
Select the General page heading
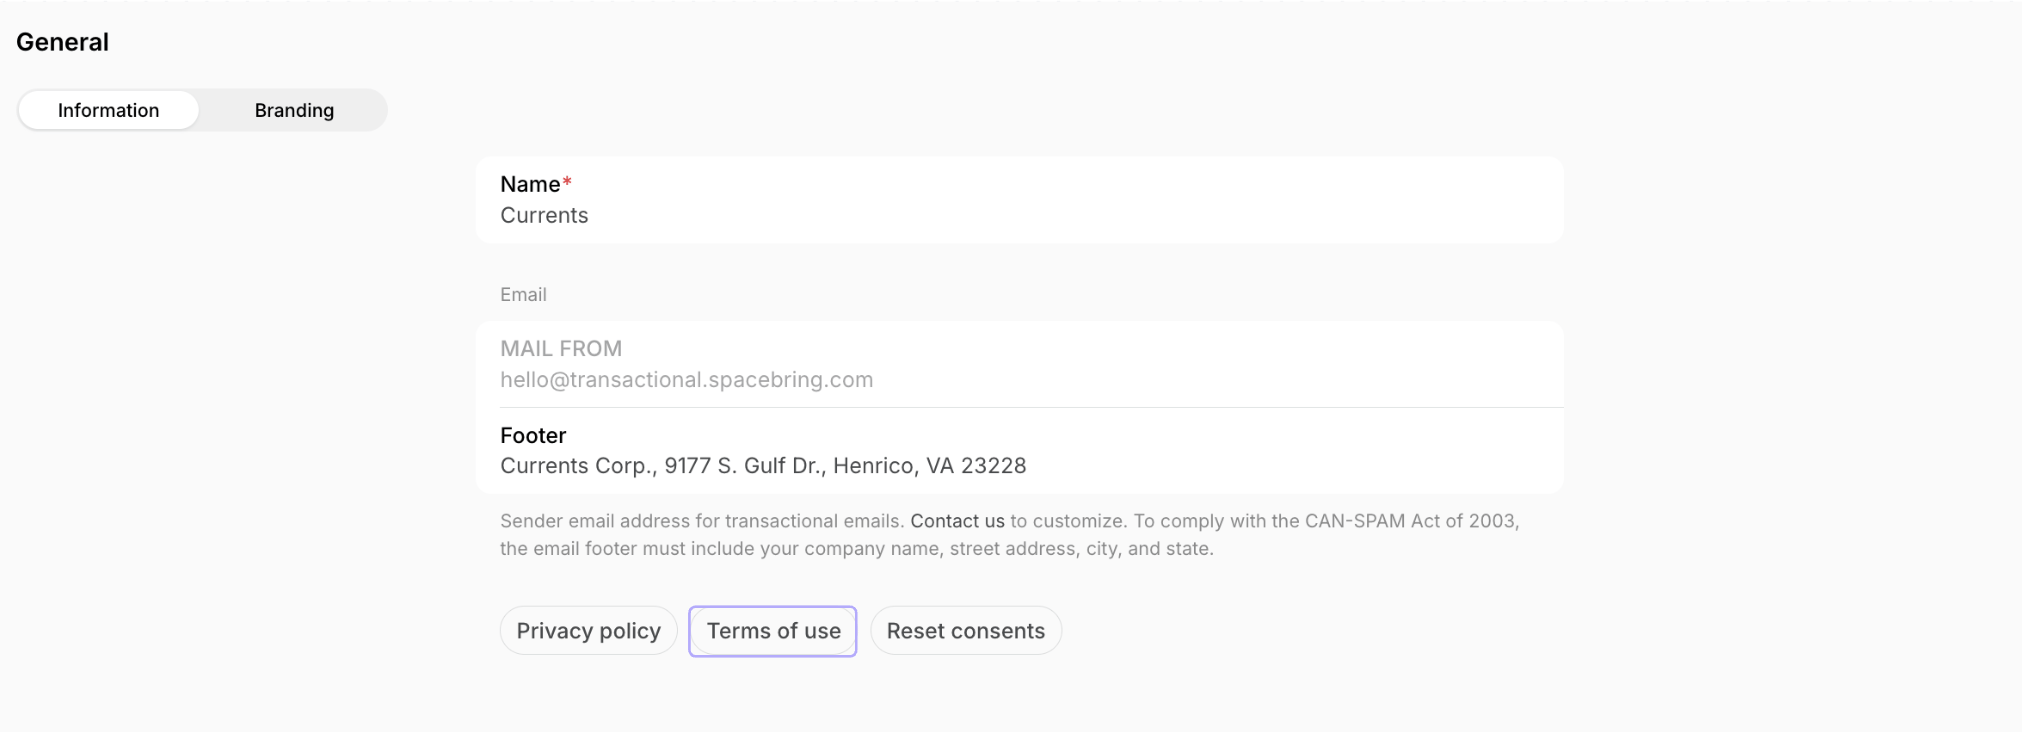62,42
